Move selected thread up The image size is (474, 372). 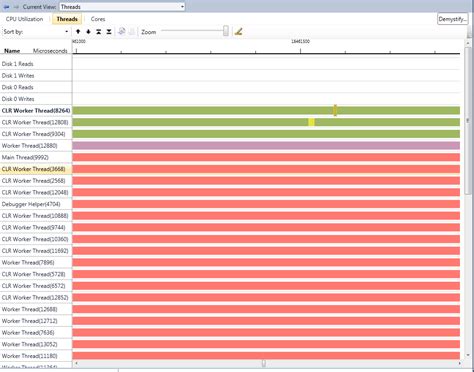point(78,32)
